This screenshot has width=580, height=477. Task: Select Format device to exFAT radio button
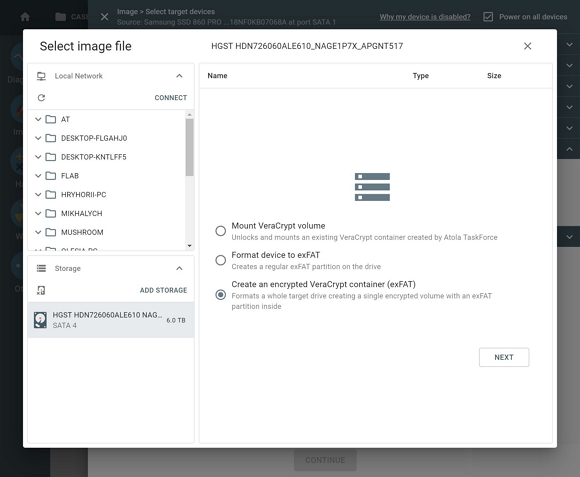pos(220,260)
